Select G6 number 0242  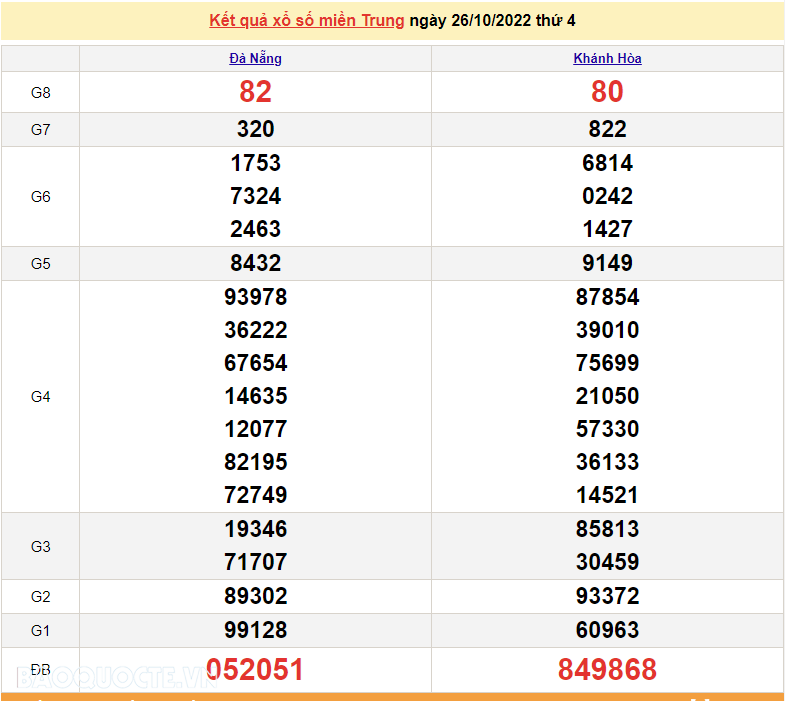607,196
